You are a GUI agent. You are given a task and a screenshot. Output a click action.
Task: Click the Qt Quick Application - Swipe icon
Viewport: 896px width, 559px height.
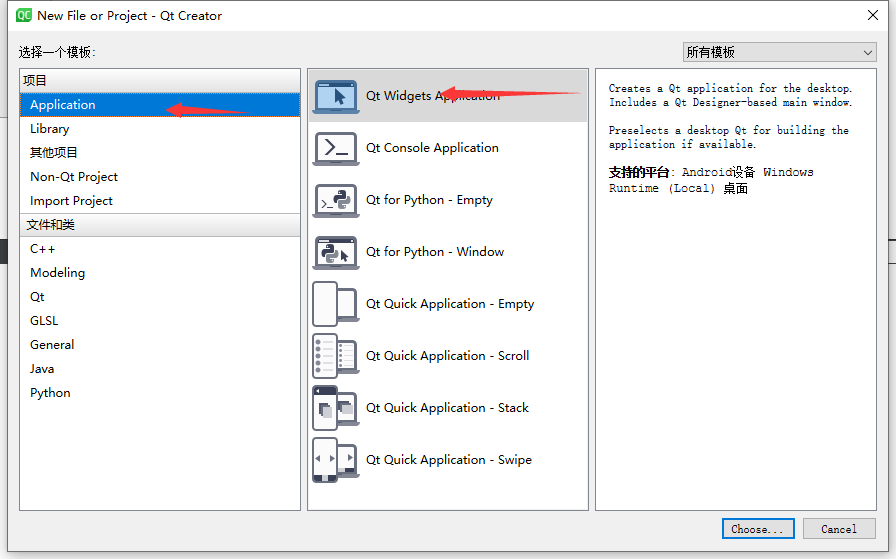[x=336, y=460]
